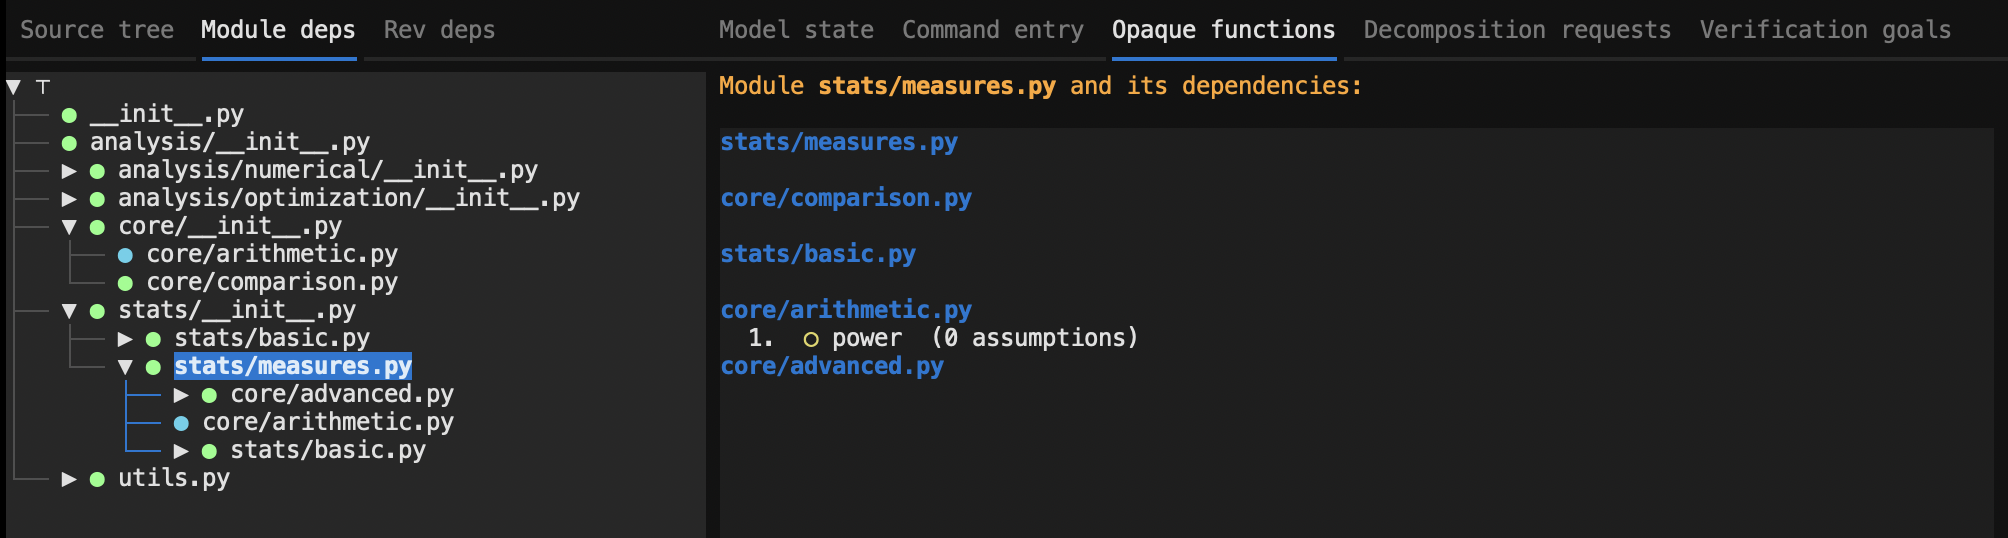Click green dot next to highlighted stats/measures.py
2008x538 pixels.
click(x=153, y=367)
